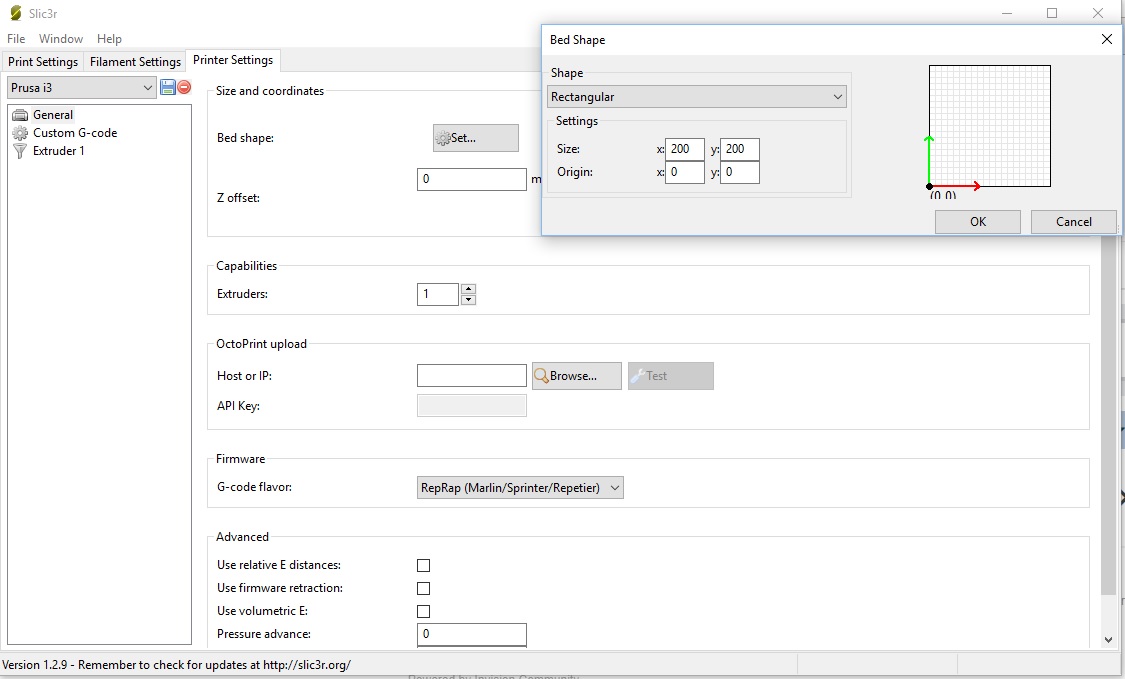Click the version status bar text
Screen dimensions: 1125x679
coord(176,665)
